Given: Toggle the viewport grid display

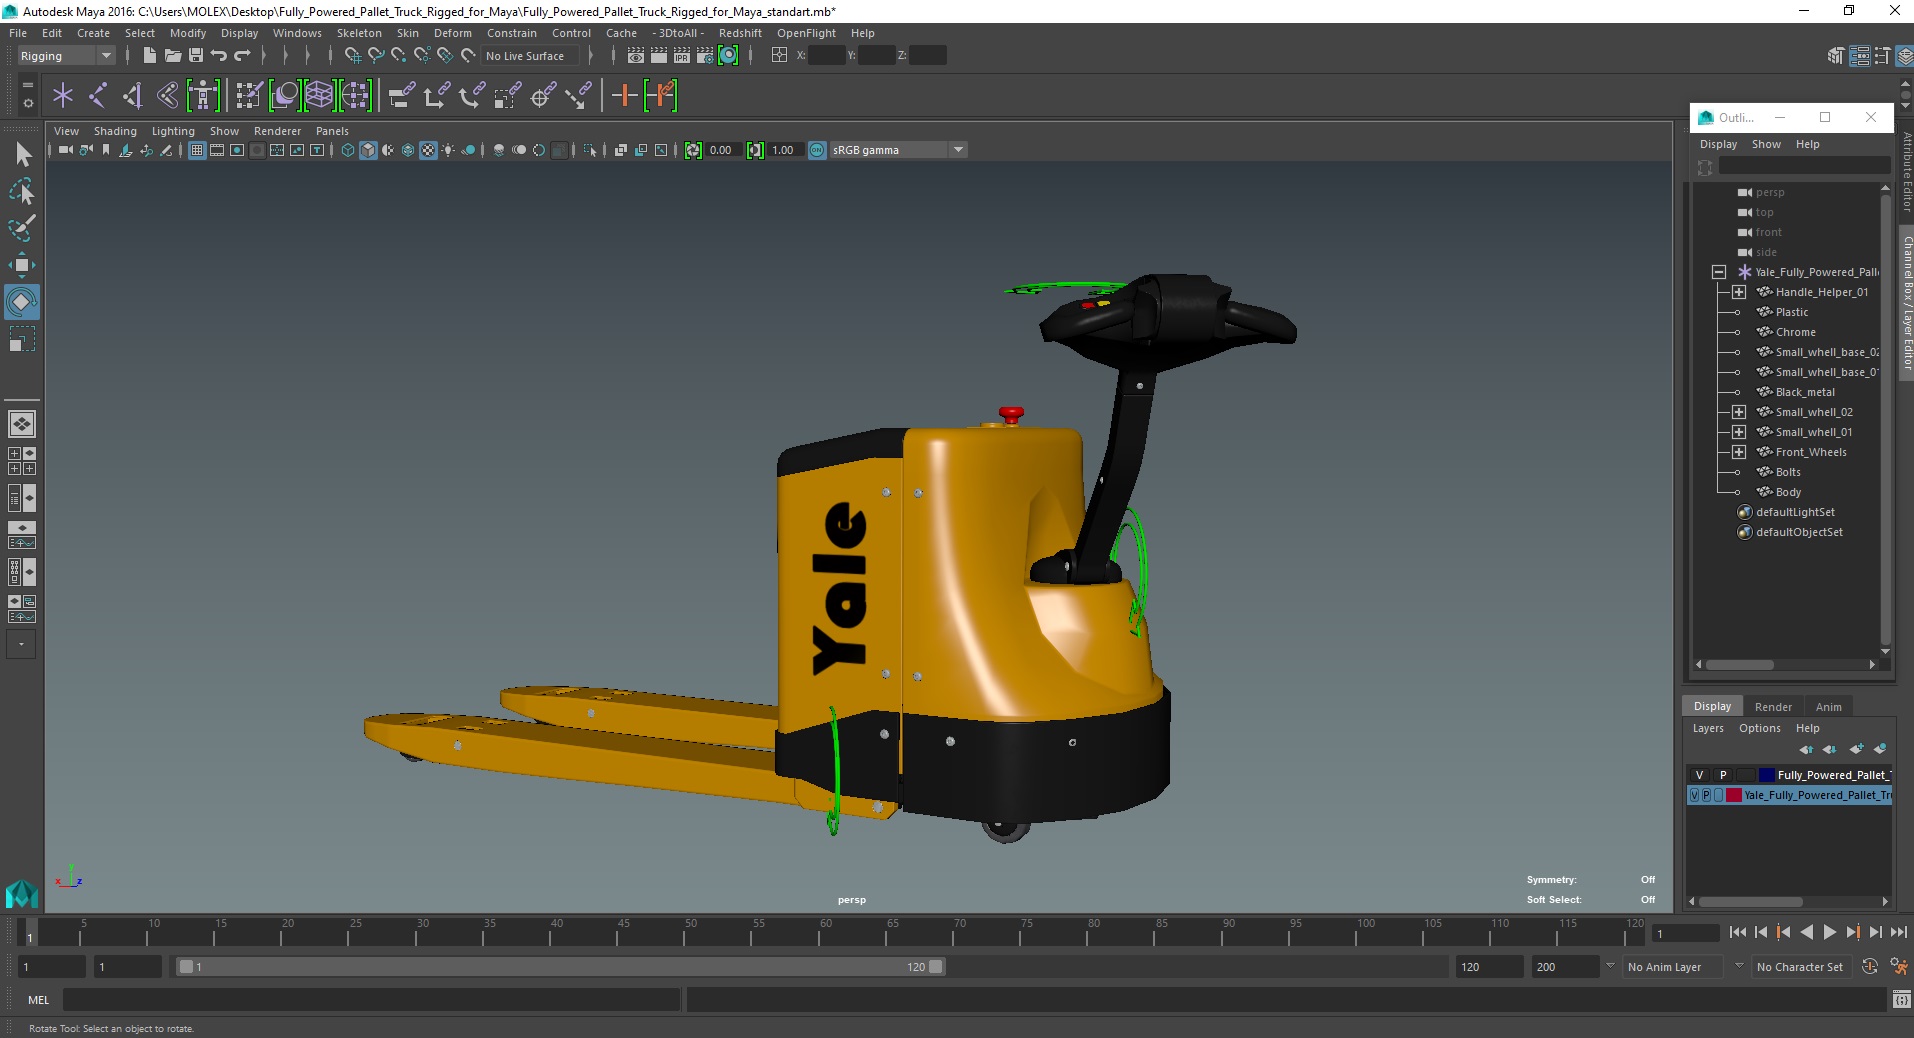Looking at the screenshot, I should tap(197, 150).
